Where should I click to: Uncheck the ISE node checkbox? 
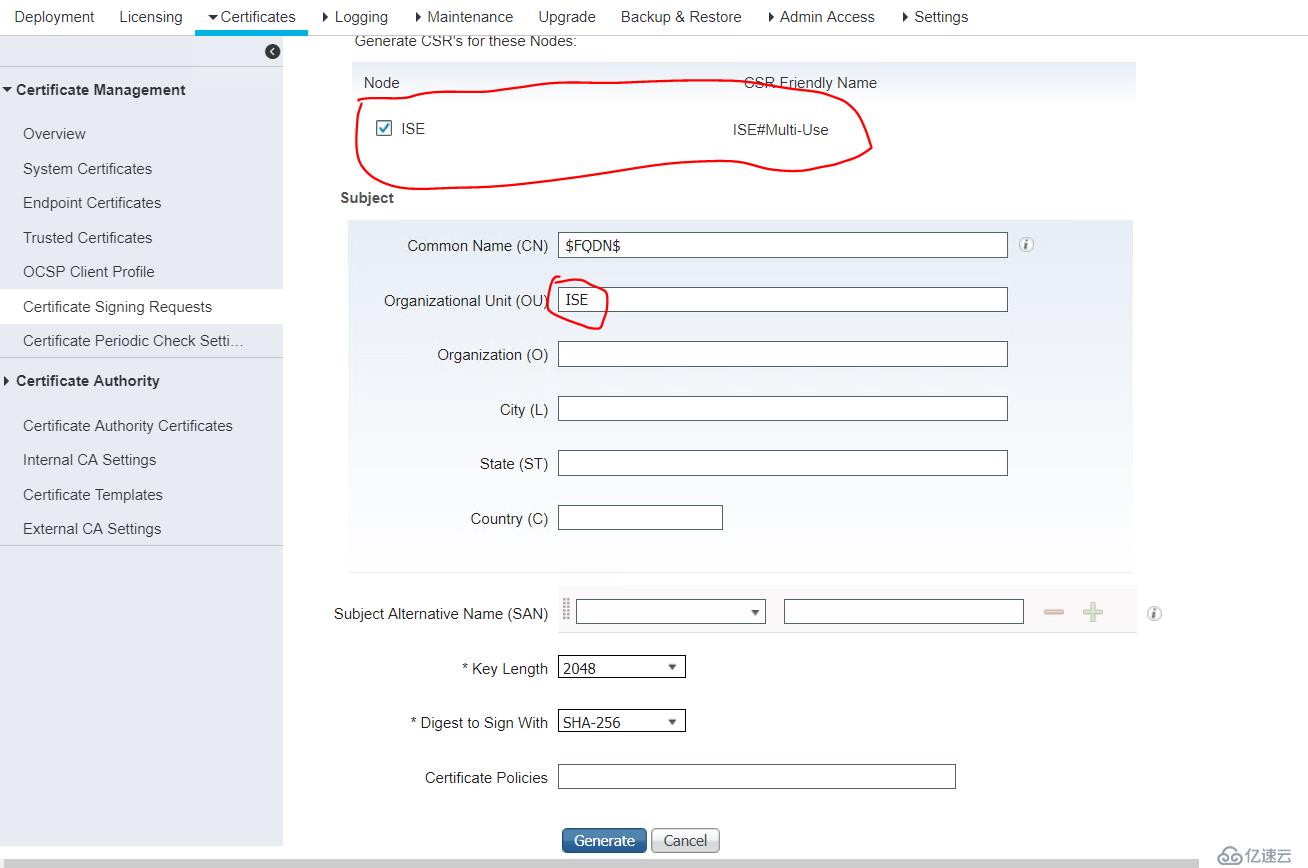(x=384, y=128)
